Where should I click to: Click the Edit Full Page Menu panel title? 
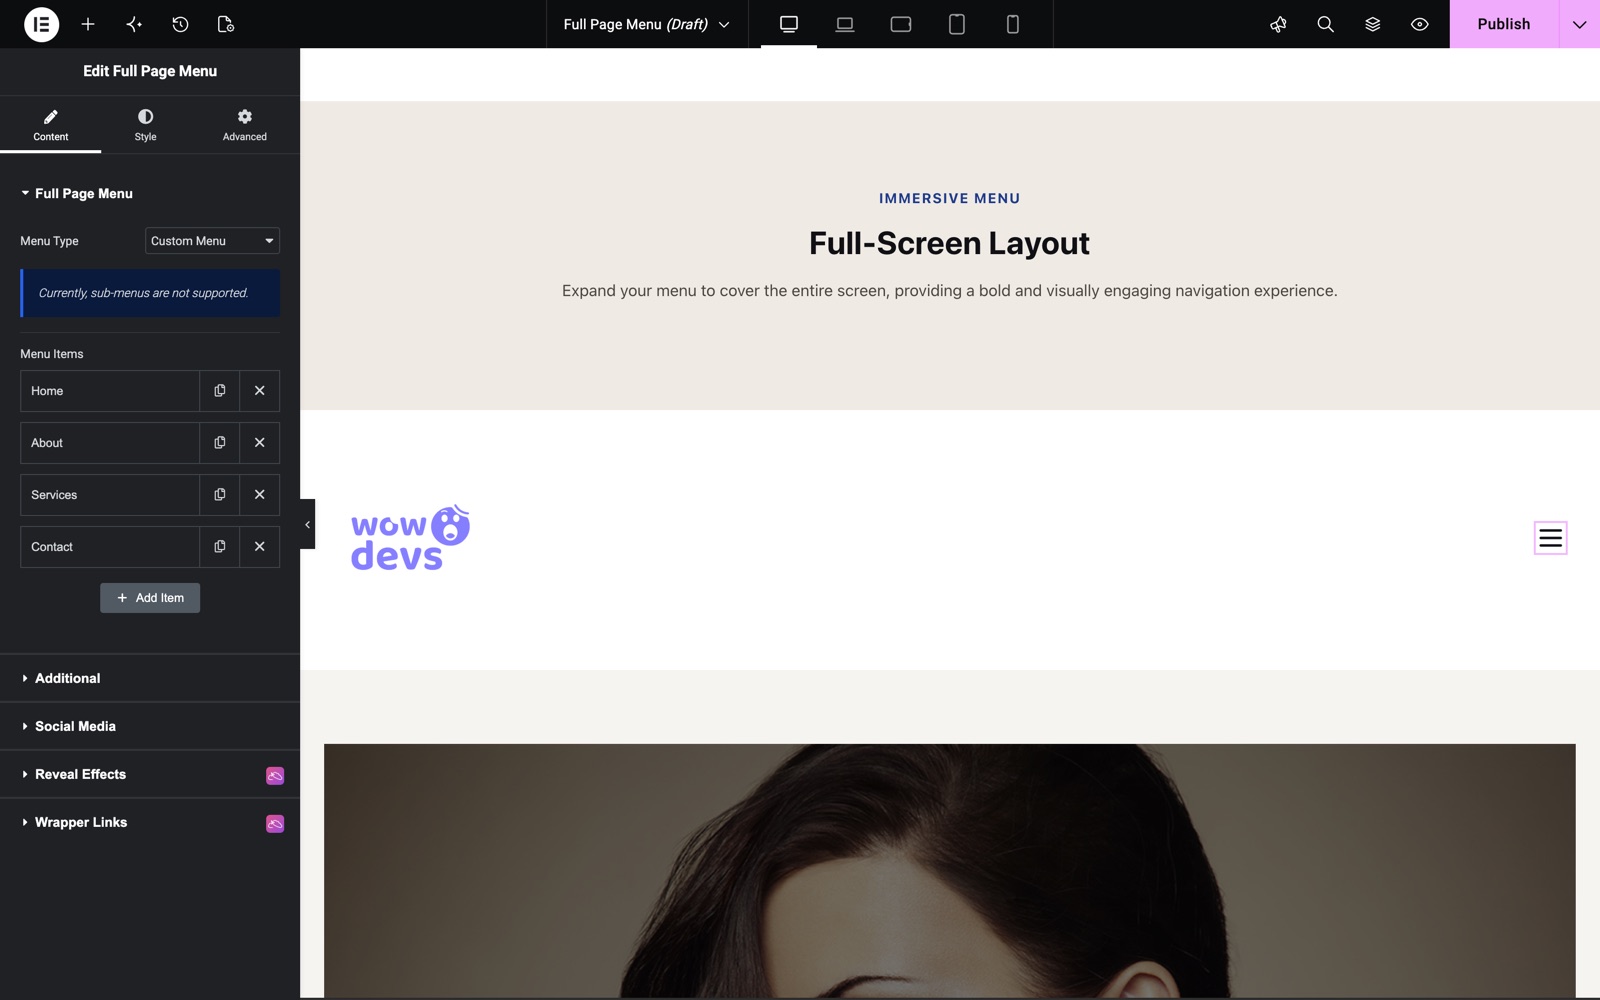[150, 71]
